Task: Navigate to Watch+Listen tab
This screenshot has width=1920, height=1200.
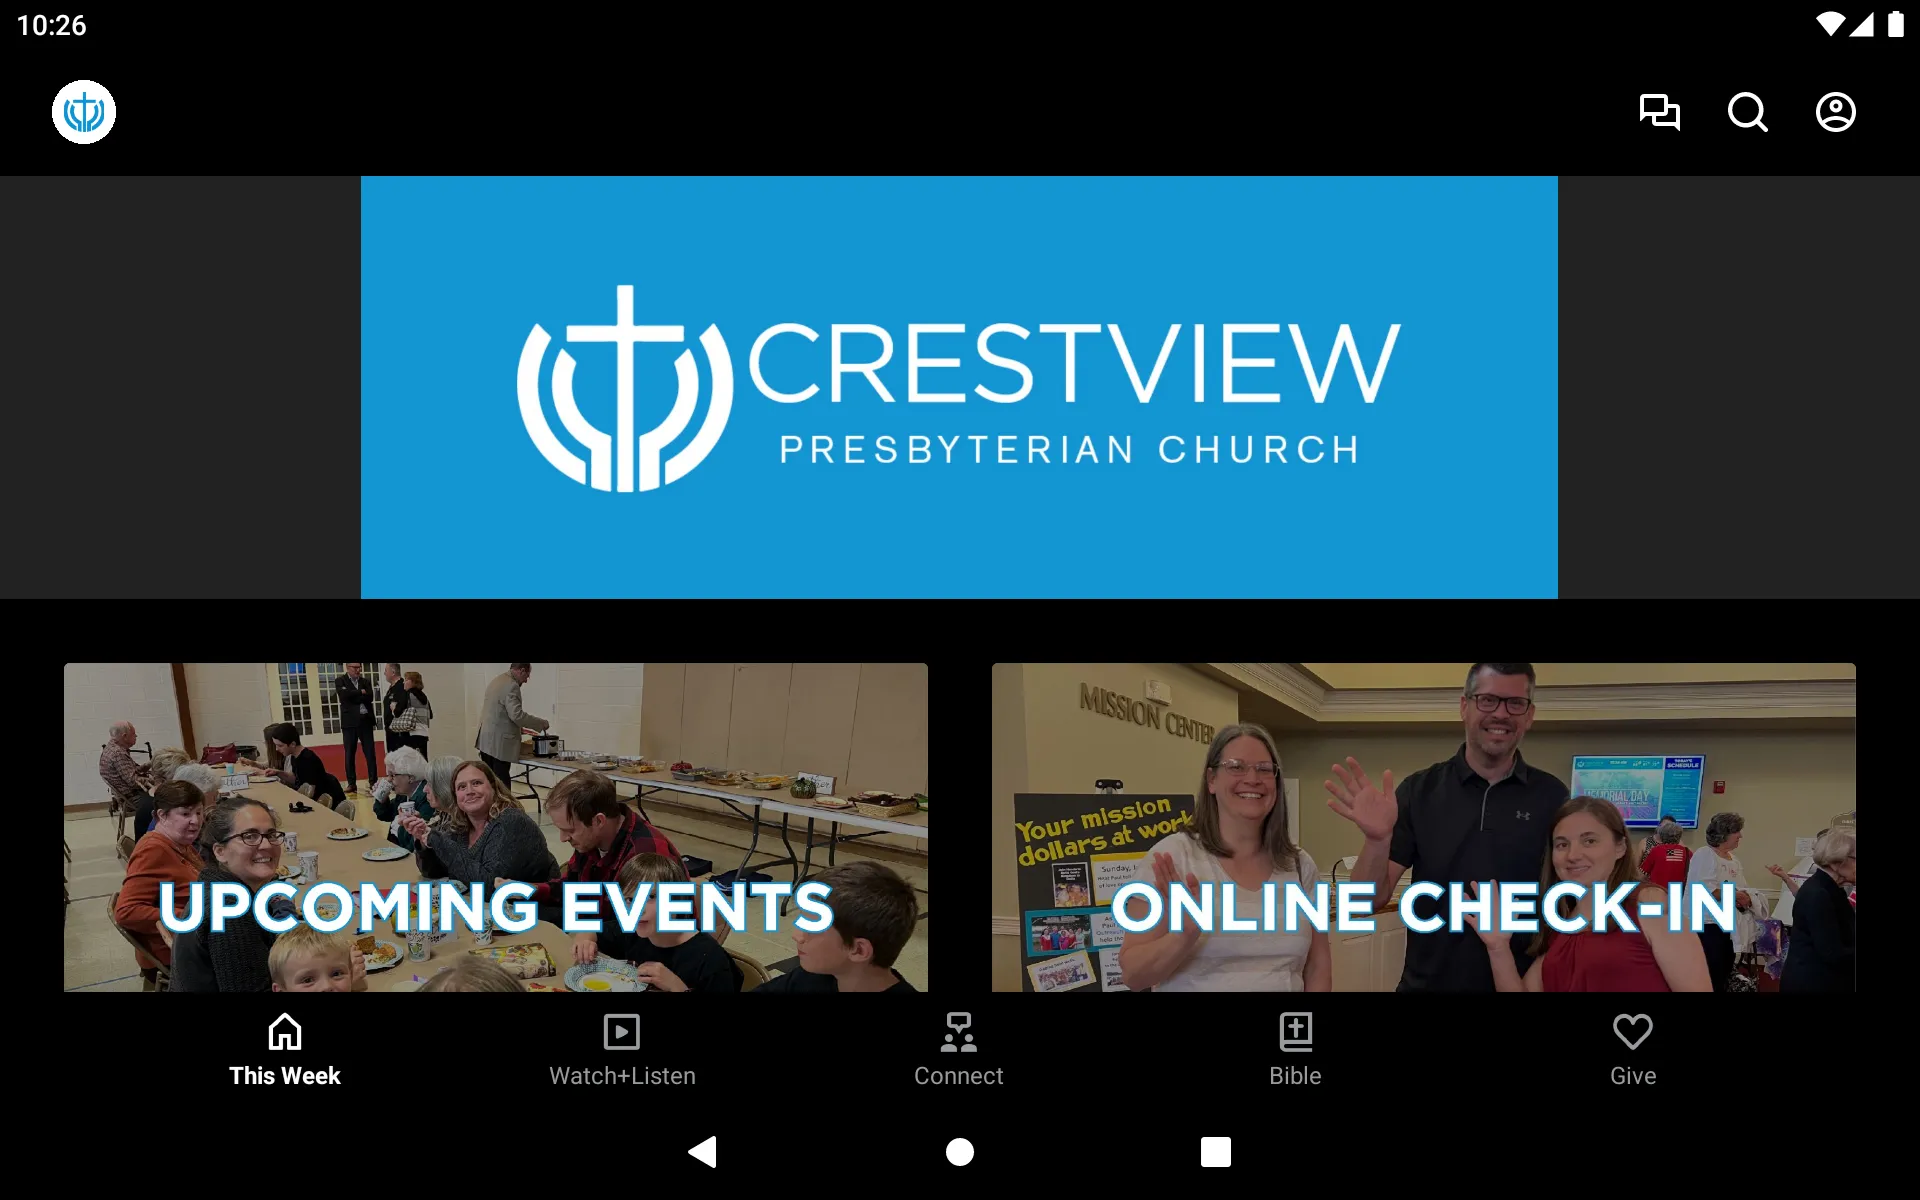Action: [x=621, y=1048]
